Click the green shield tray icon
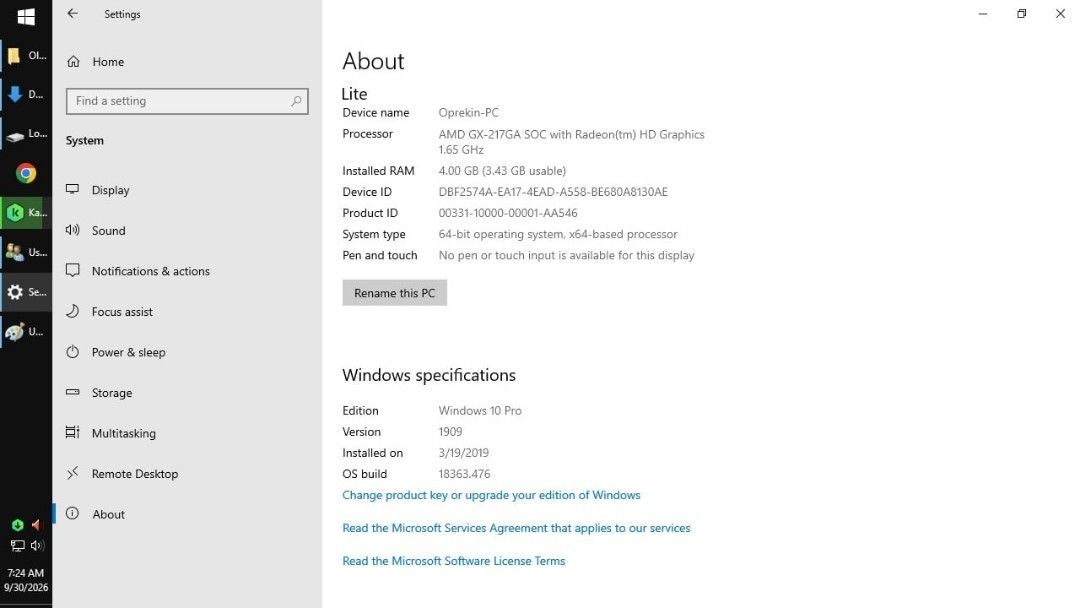Image resolution: width=1080 pixels, height=608 pixels. (17, 525)
